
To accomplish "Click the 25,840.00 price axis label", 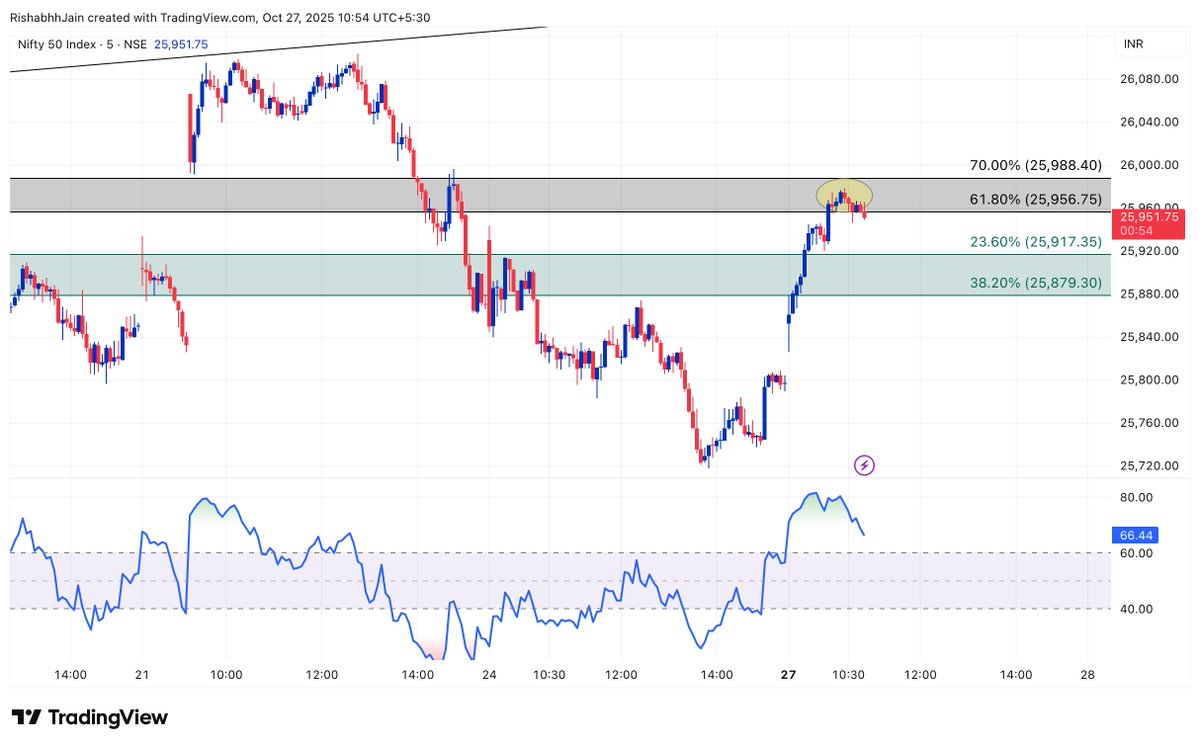I will pyautogui.click(x=1150, y=337).
